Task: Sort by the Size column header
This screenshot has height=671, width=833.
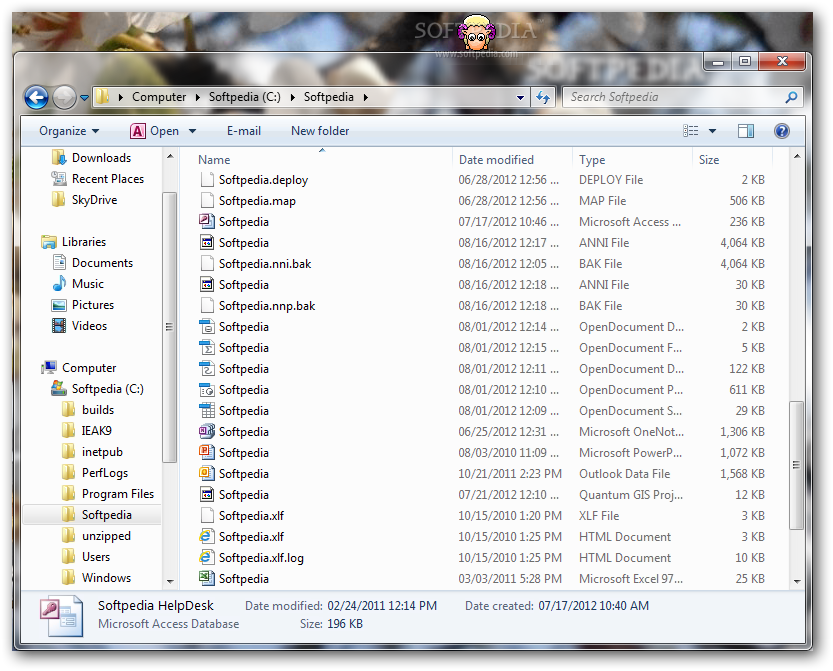Action: click(x=709, y=159)
